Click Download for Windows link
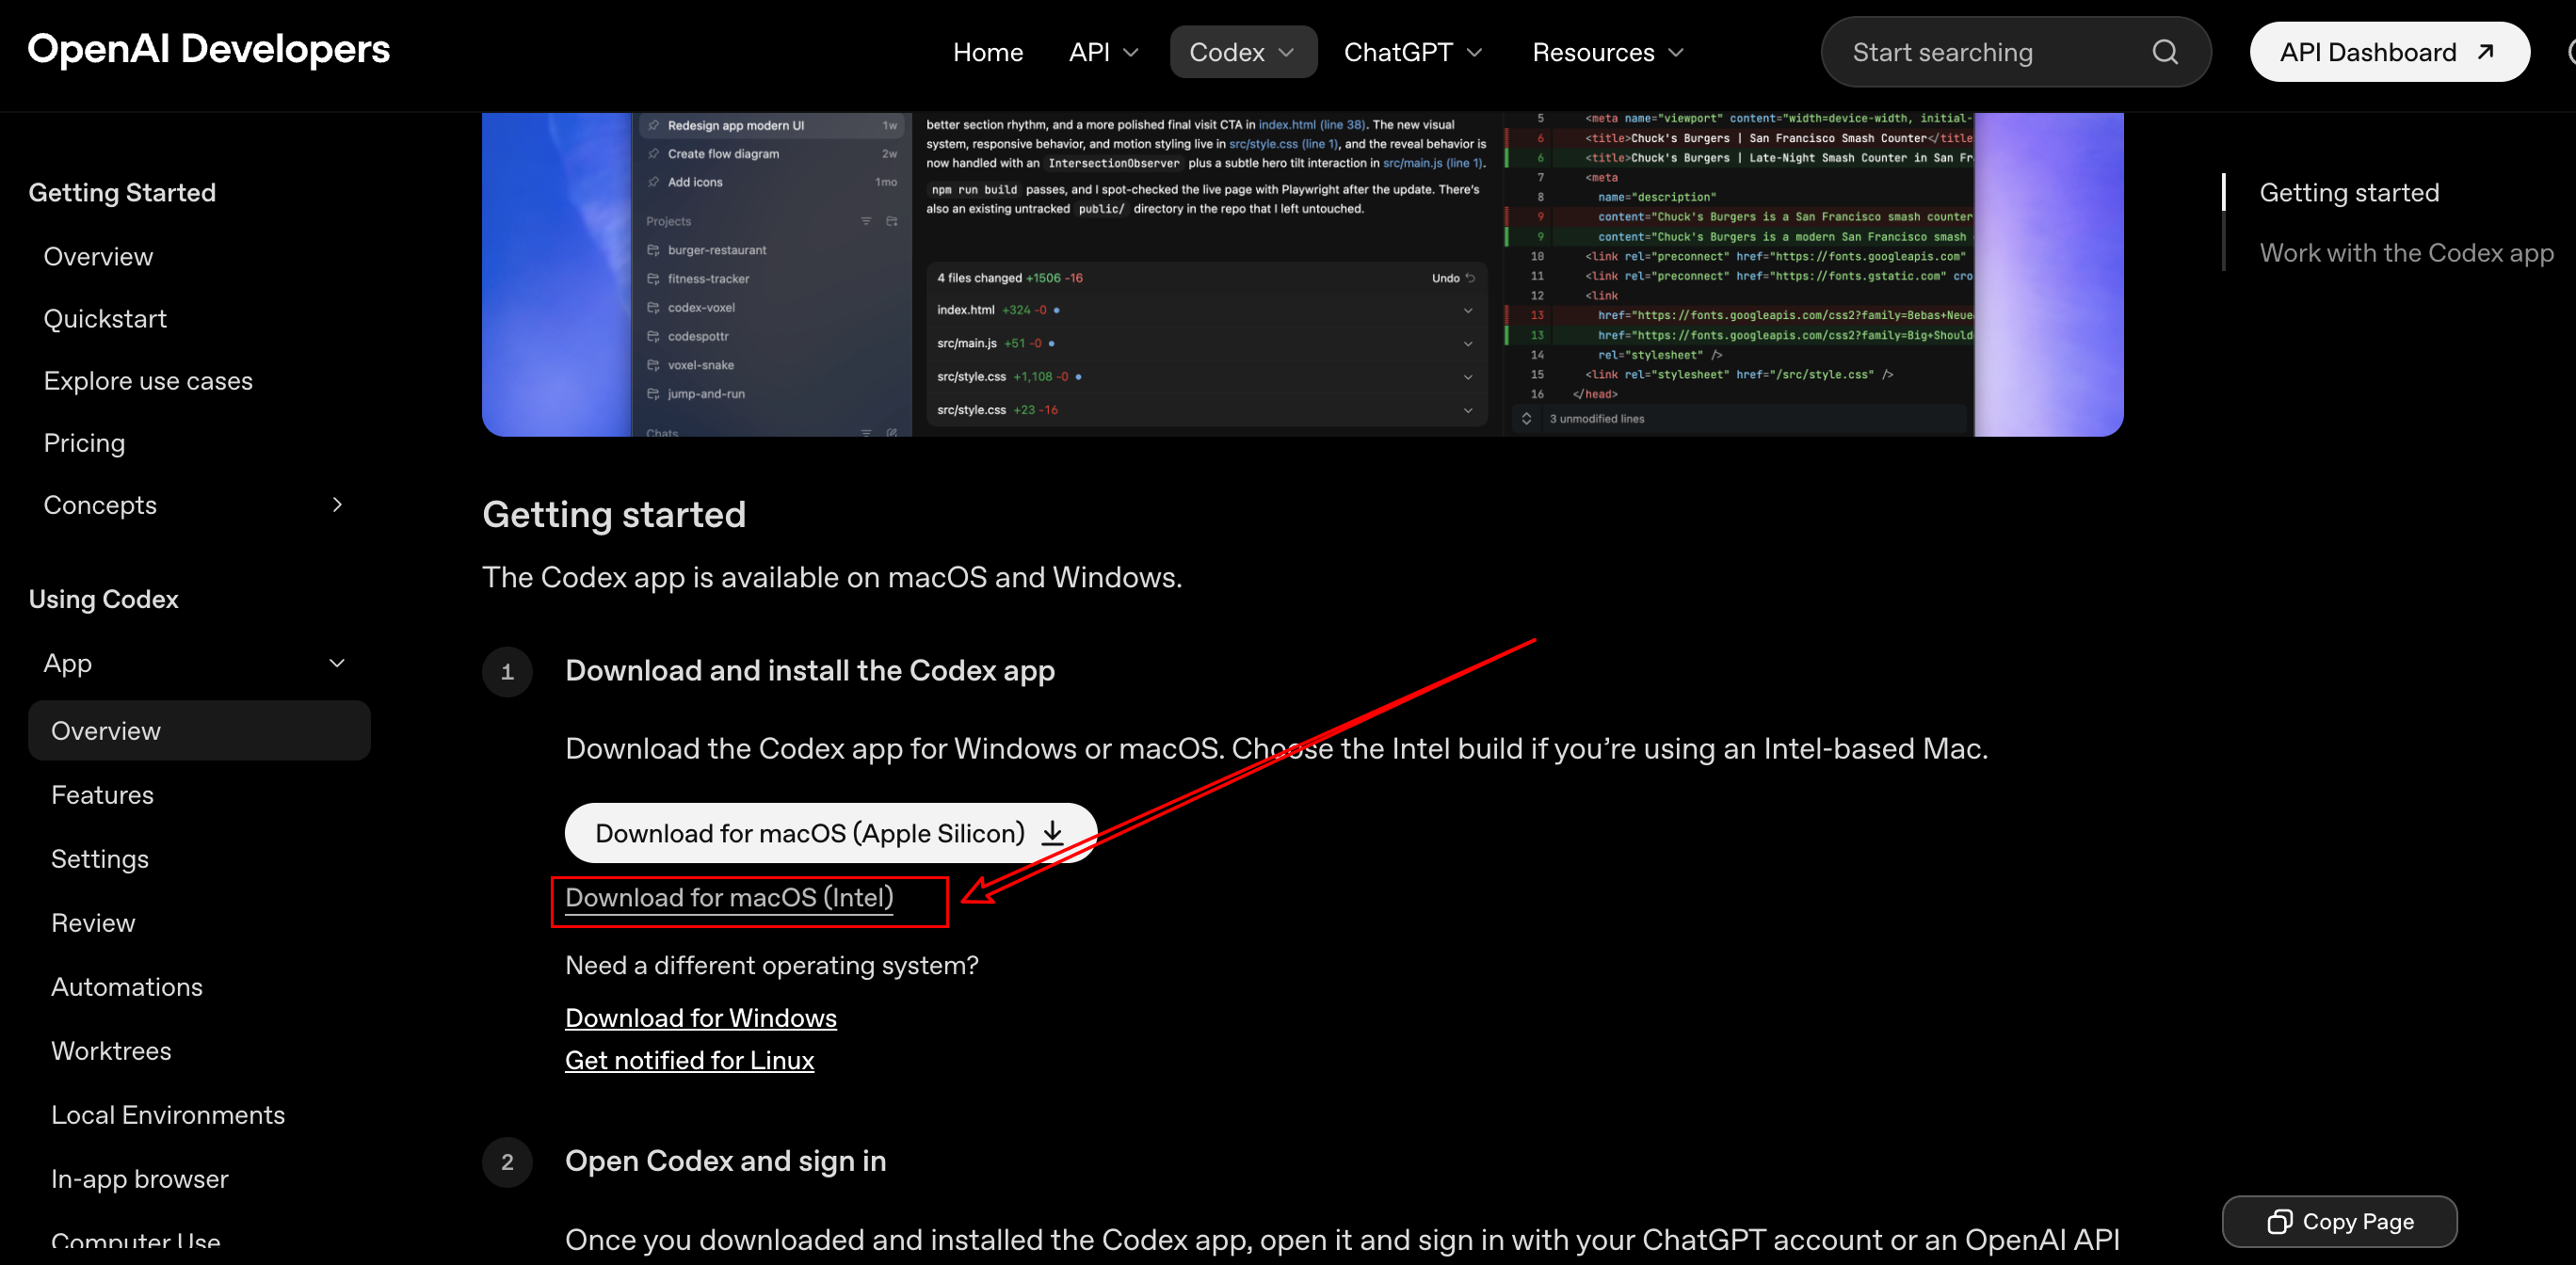Viewport: 2576px width, 1265px height. 701,1018
